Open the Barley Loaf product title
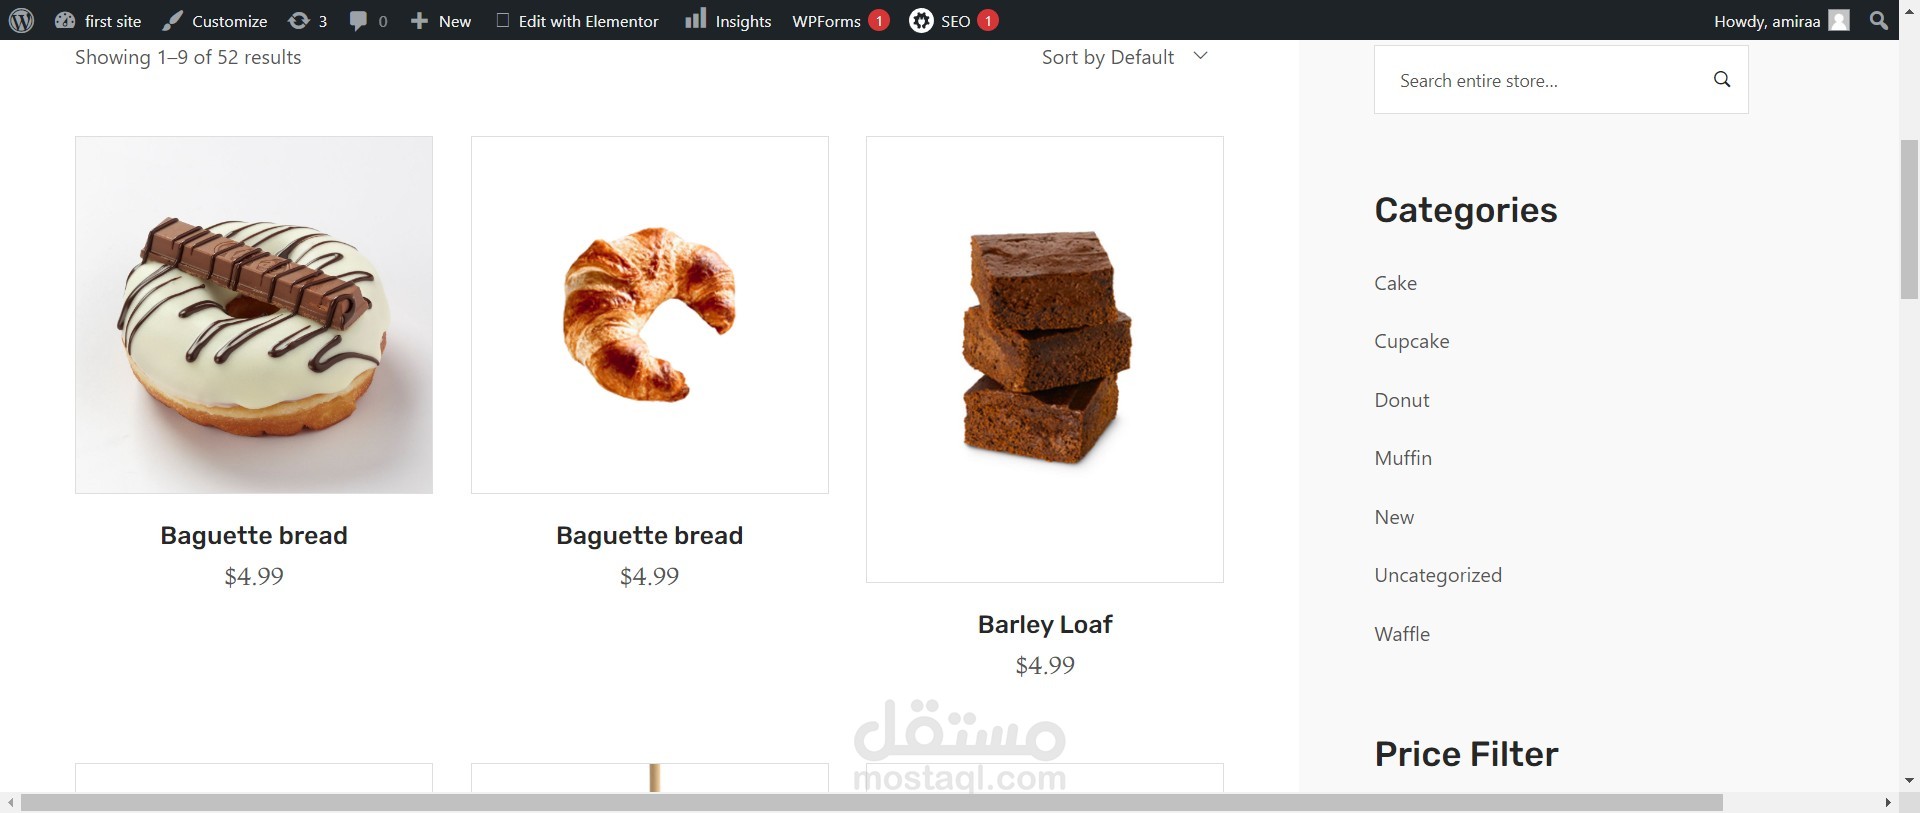The image size is (1920, 813). (1045, 624)
